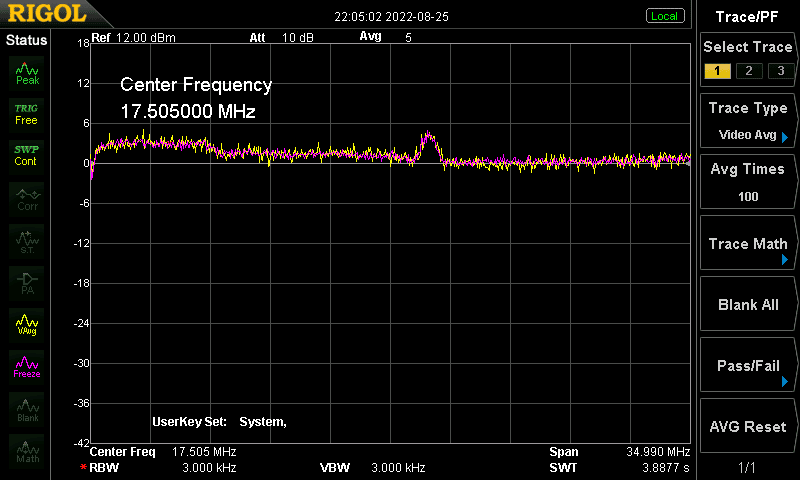Click the dimmed Corr correction icon
The width and height of the screenshot is (800, 480).
click(x=27, y=199)
